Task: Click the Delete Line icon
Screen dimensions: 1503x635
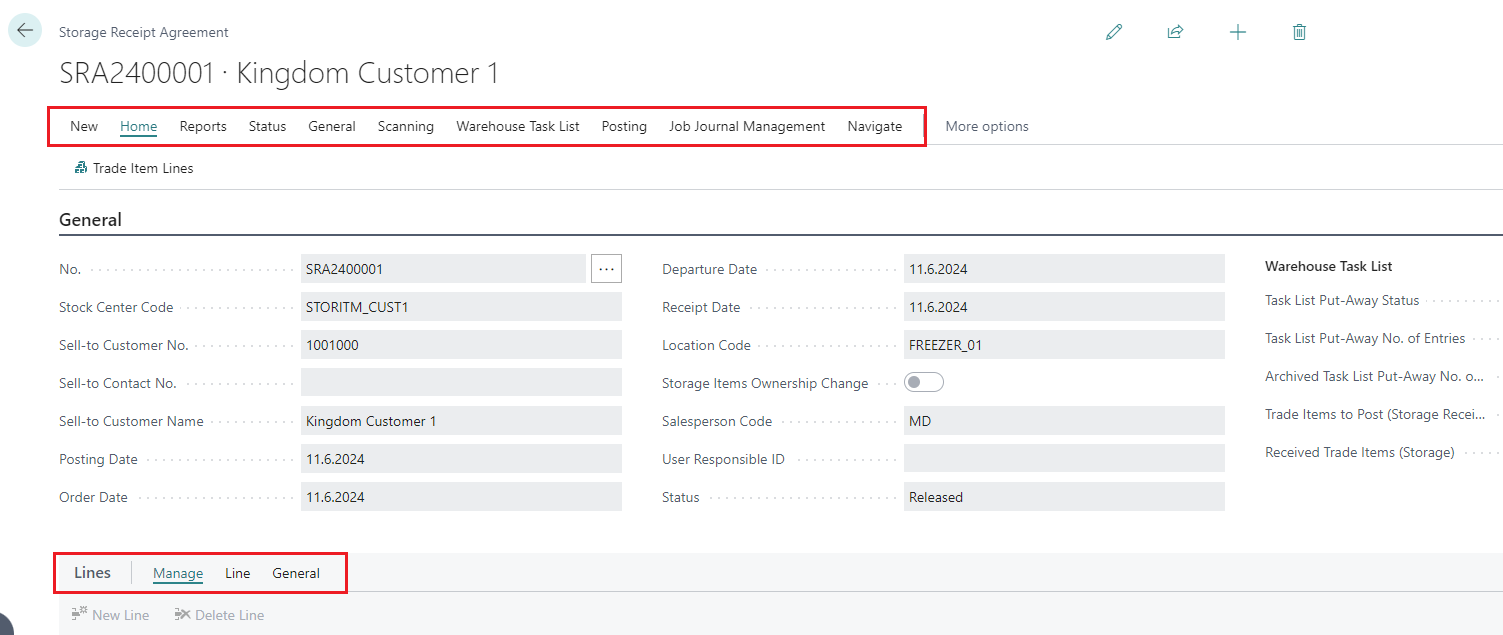Action: click(182, 615)
